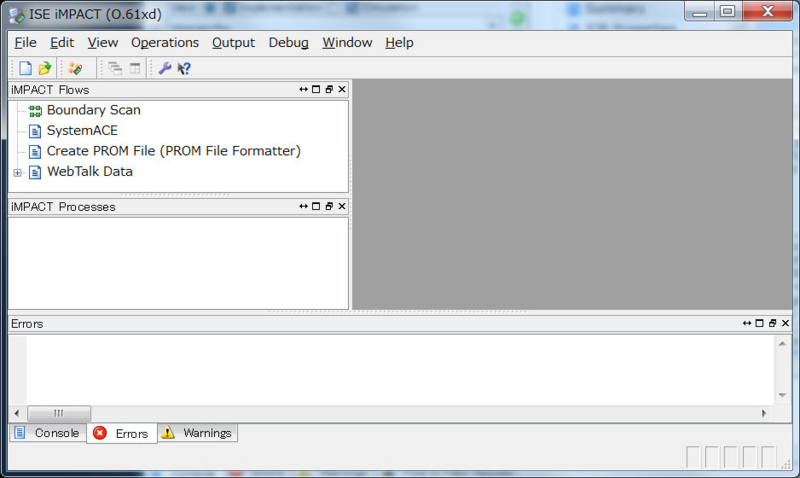This screenshot has height=478, width=800.
Task: Click the ISE iMPACT title bar icon
Action: tap(16, 15)
